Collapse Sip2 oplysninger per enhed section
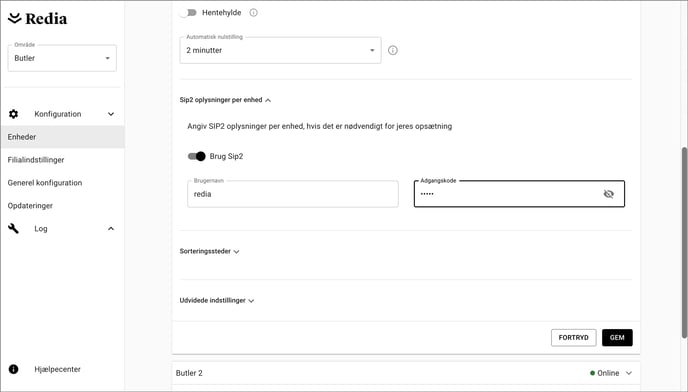 pyautogui.click(x=225, y=100)
